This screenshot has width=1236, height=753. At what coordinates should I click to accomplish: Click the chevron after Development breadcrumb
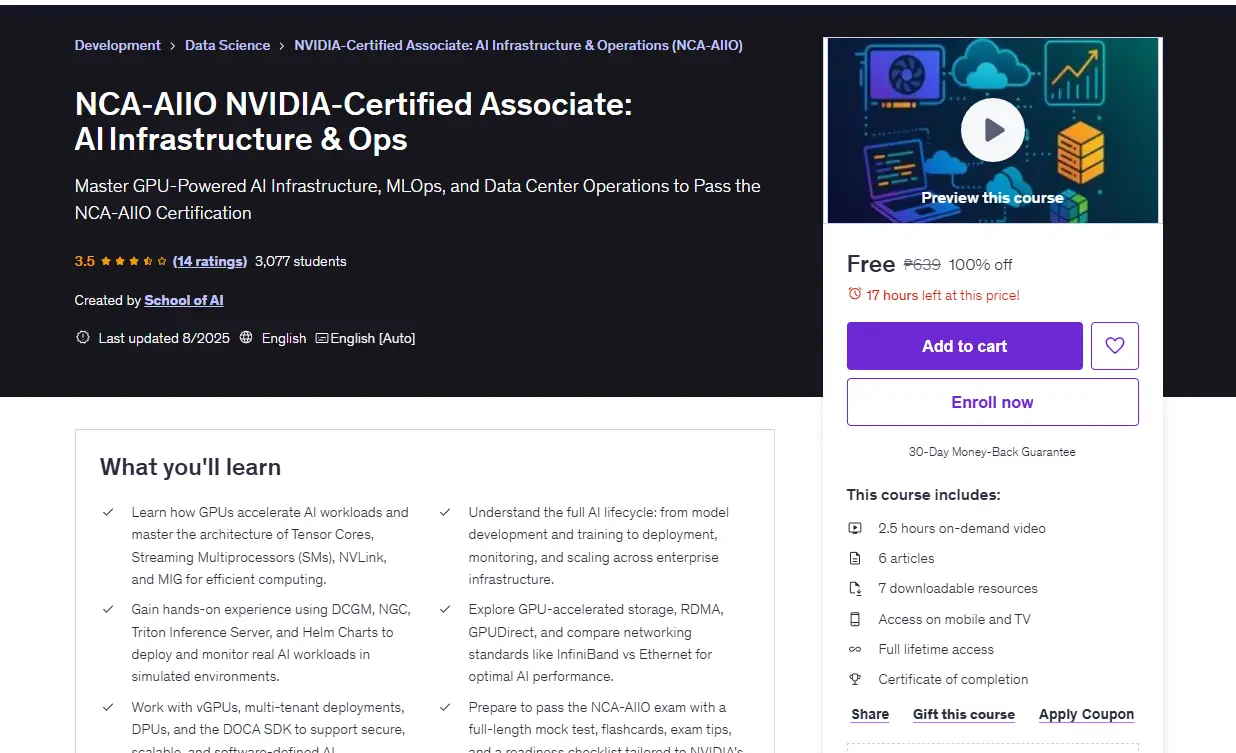[x=173, y=45]
